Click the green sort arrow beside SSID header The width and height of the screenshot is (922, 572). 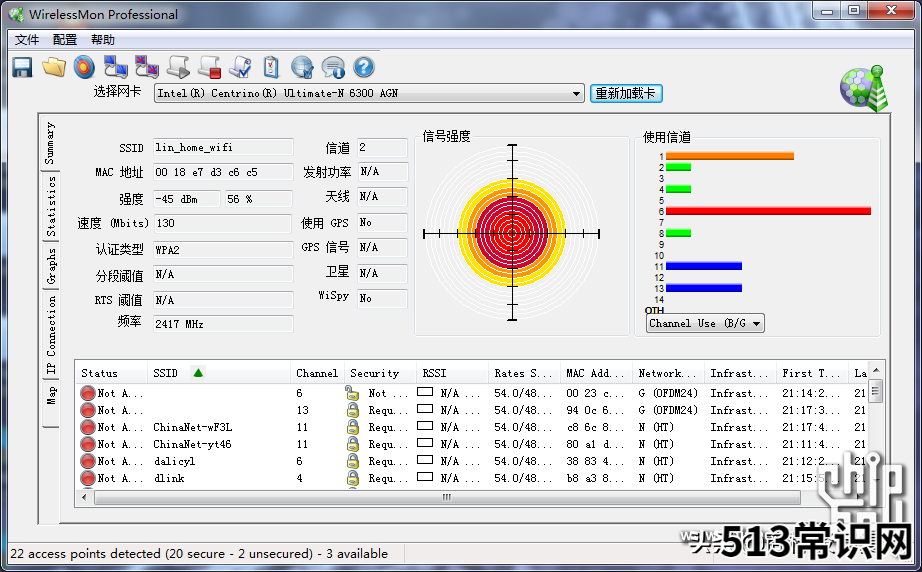click(198, 373)
